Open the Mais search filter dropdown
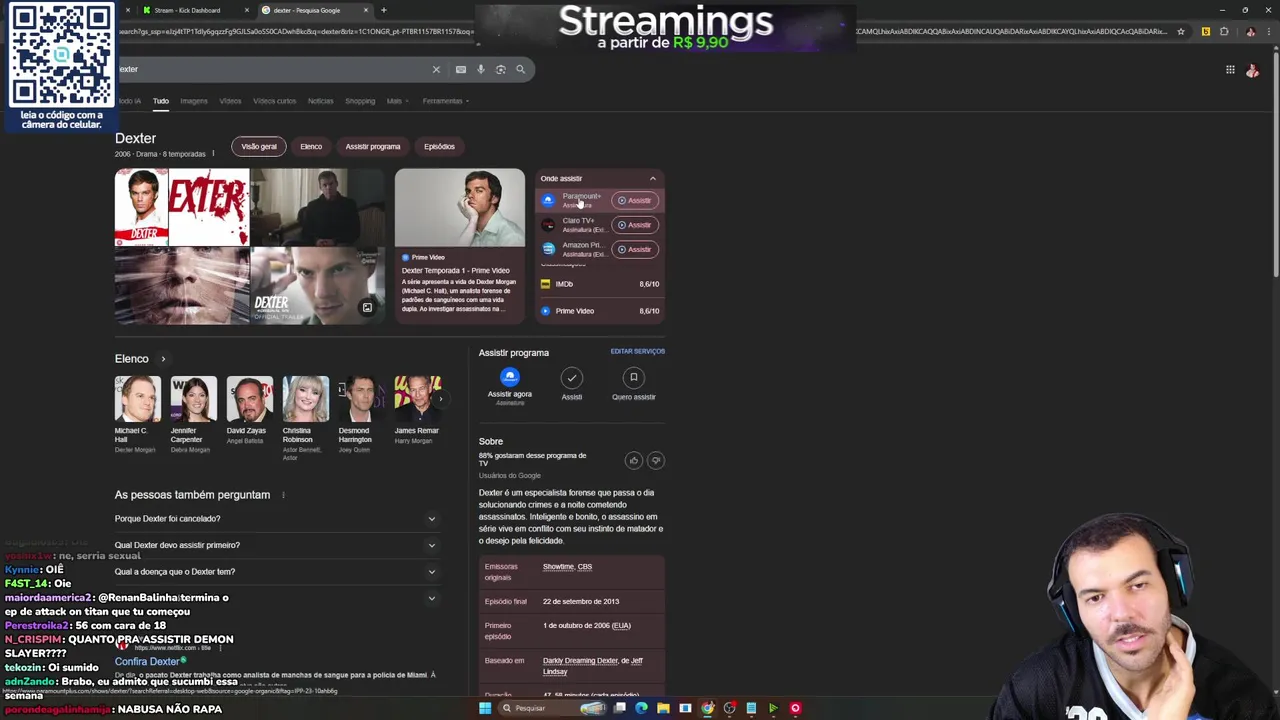Viewport: 1280px width, 720px height. point(396,101)
